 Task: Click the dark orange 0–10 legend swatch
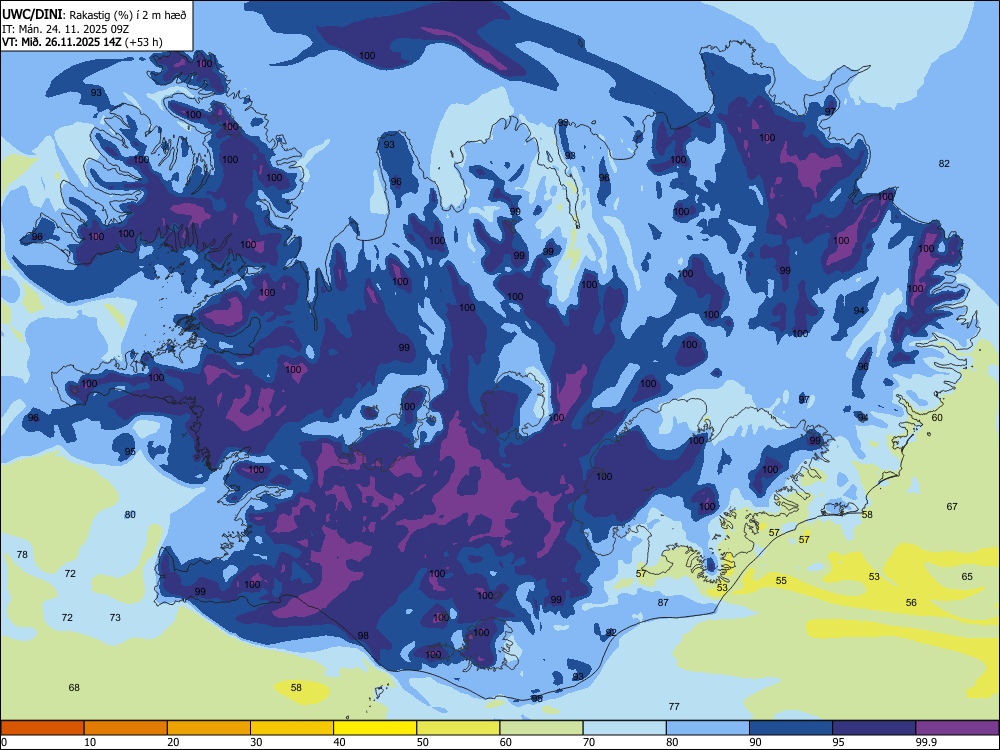(42, 728)
